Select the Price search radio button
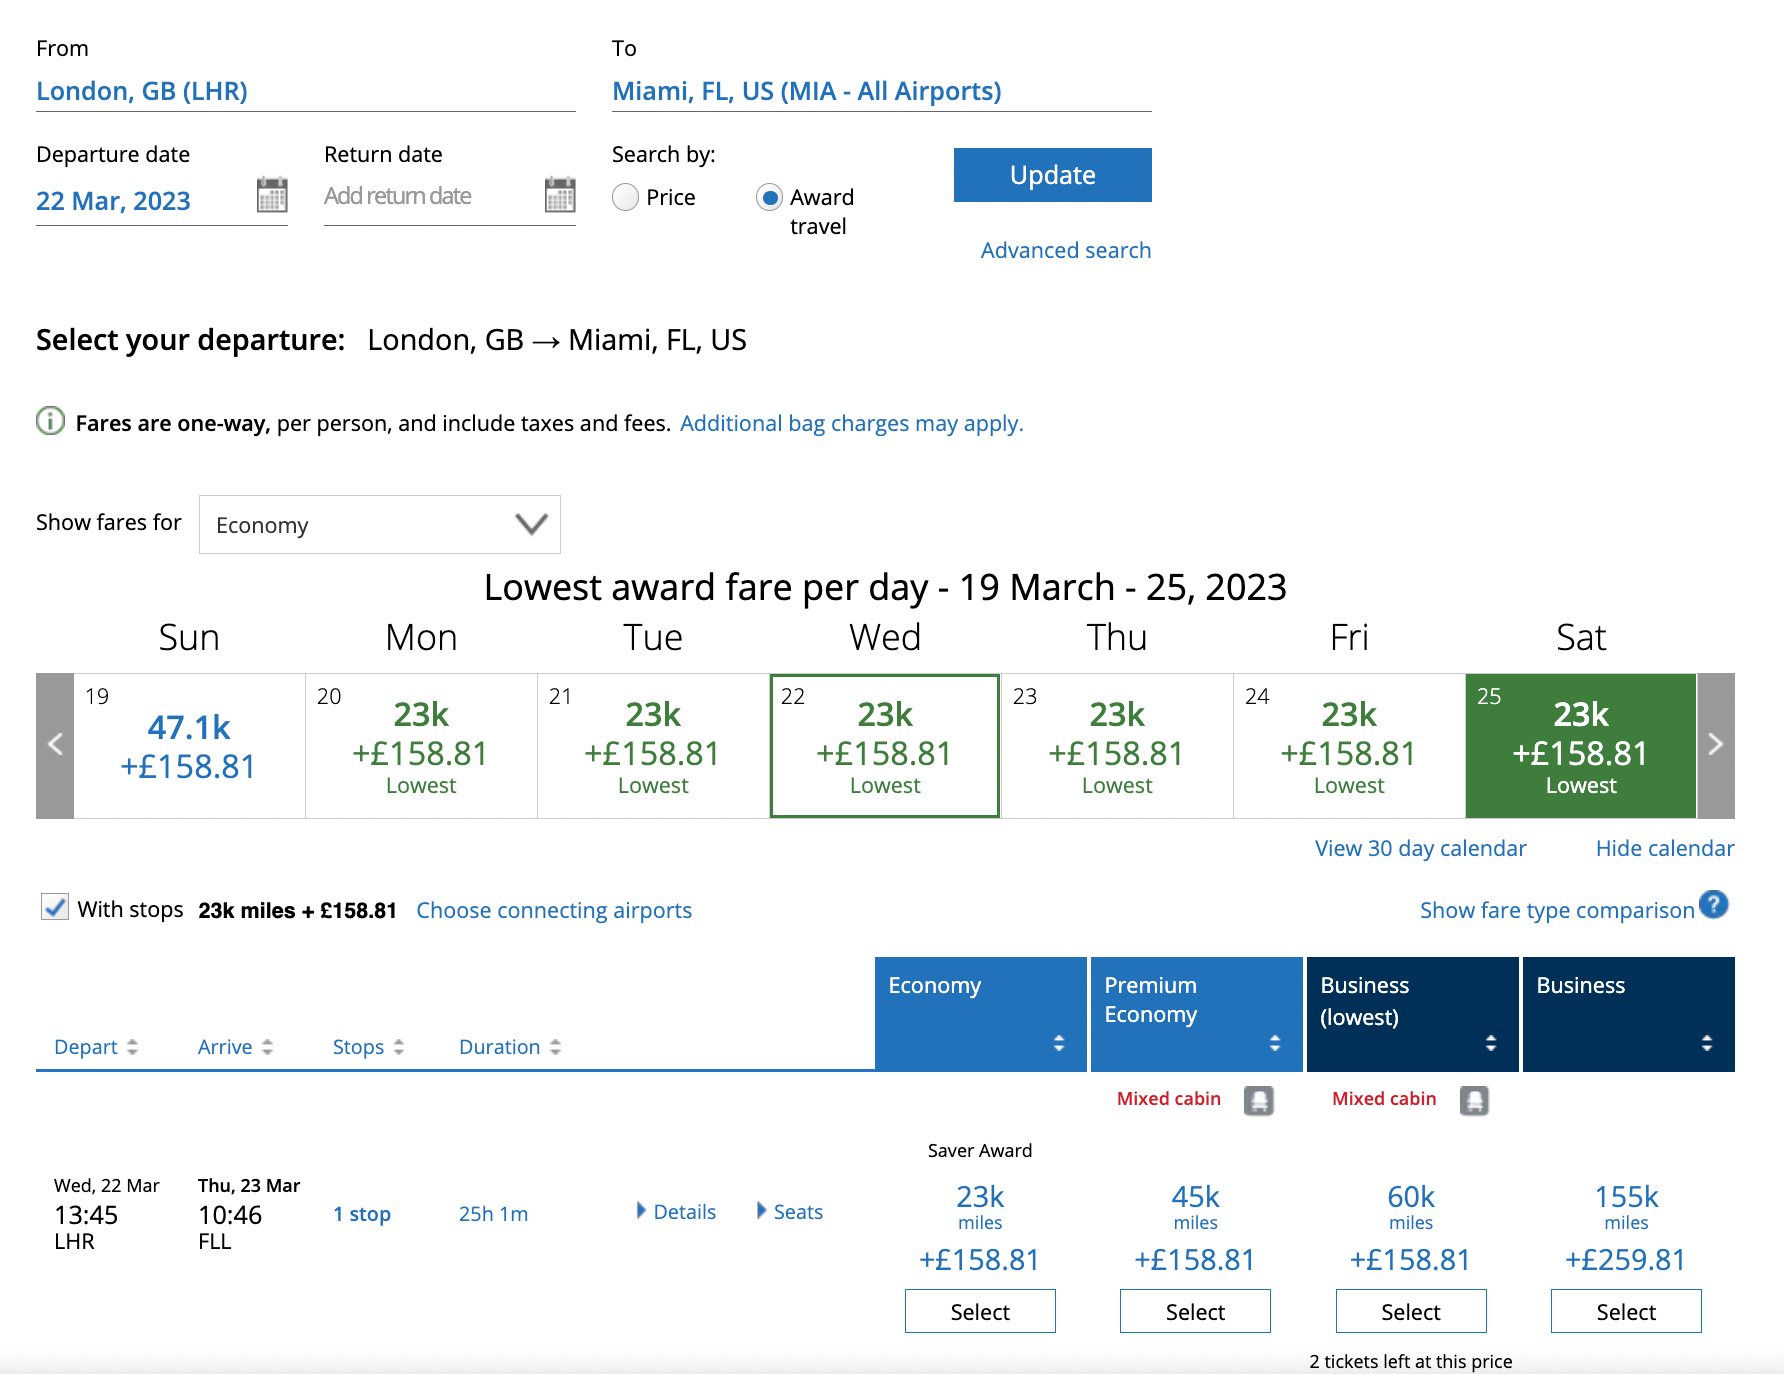Image resolution: width=1784 pixels, height=1374 pixels. tap(626, 197)
